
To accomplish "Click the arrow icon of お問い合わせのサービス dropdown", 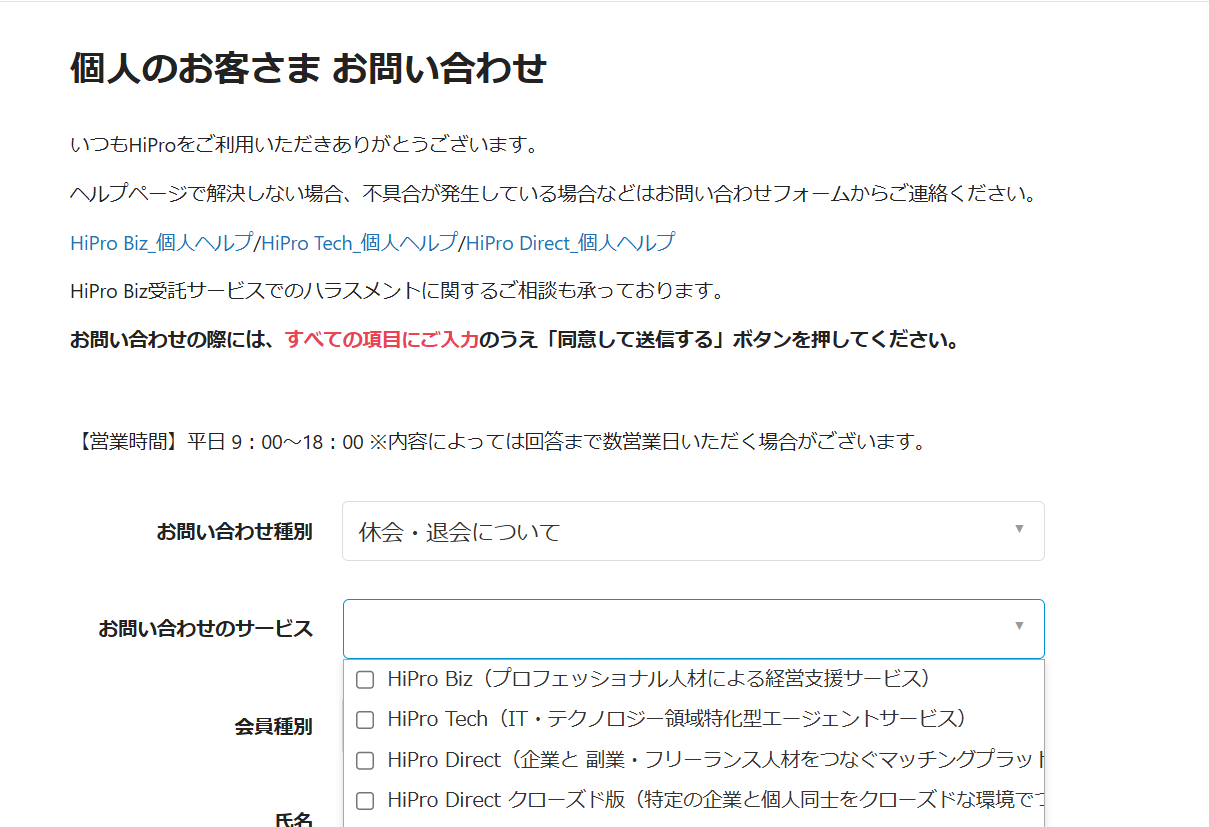I will [1019, 626].
